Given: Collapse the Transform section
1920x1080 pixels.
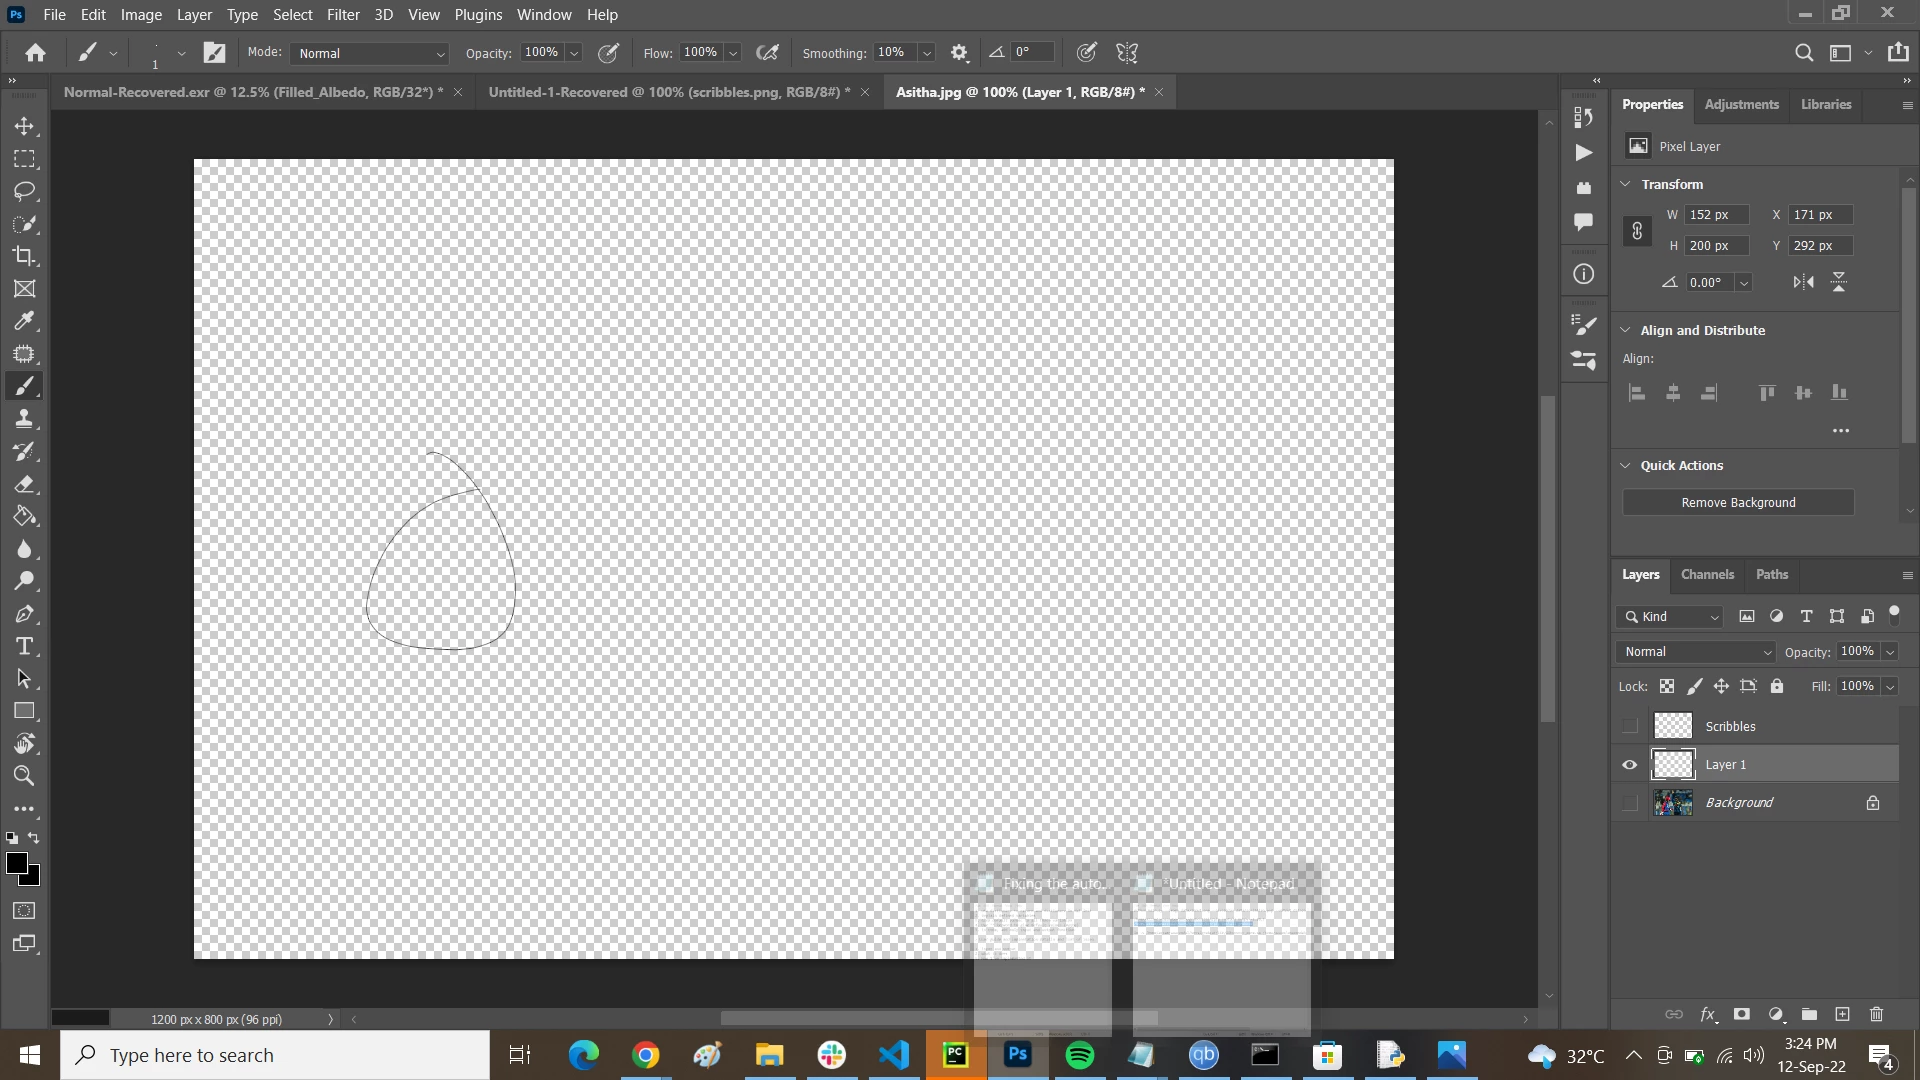Looking at the screenshot, I should (1626, 184).
